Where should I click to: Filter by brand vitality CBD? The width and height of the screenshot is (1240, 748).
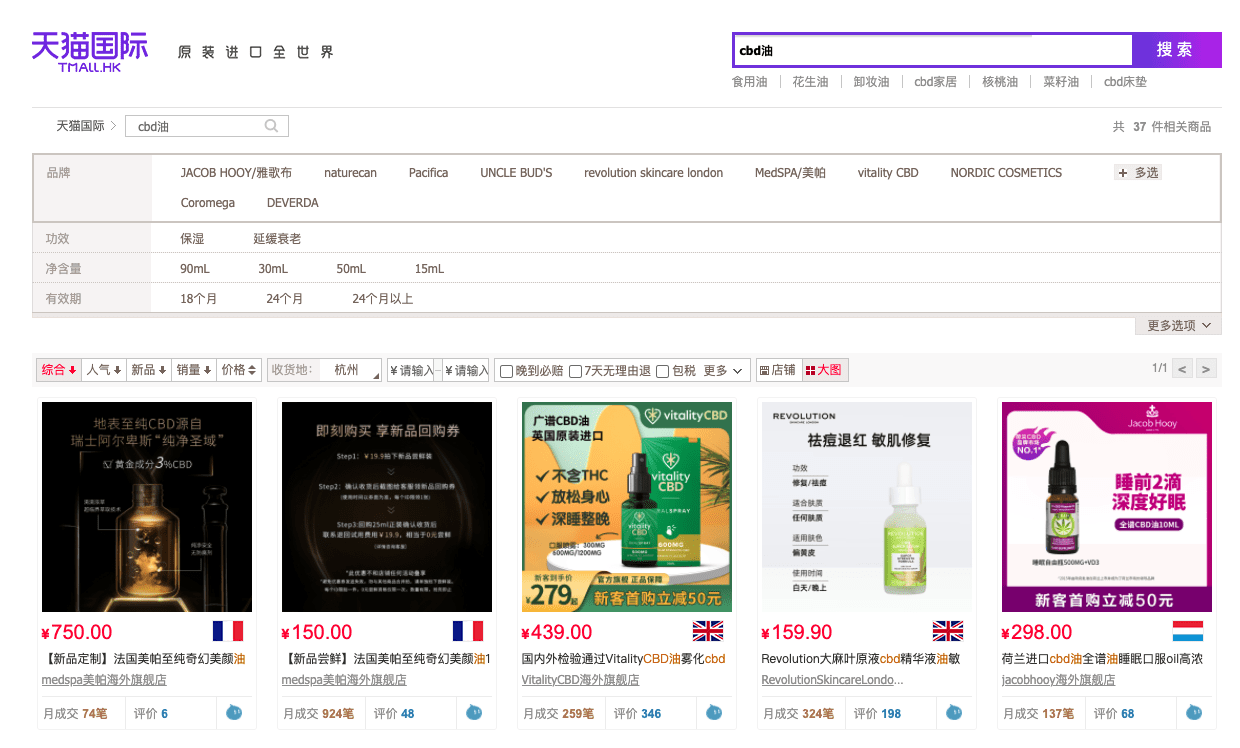pos(888,173)
